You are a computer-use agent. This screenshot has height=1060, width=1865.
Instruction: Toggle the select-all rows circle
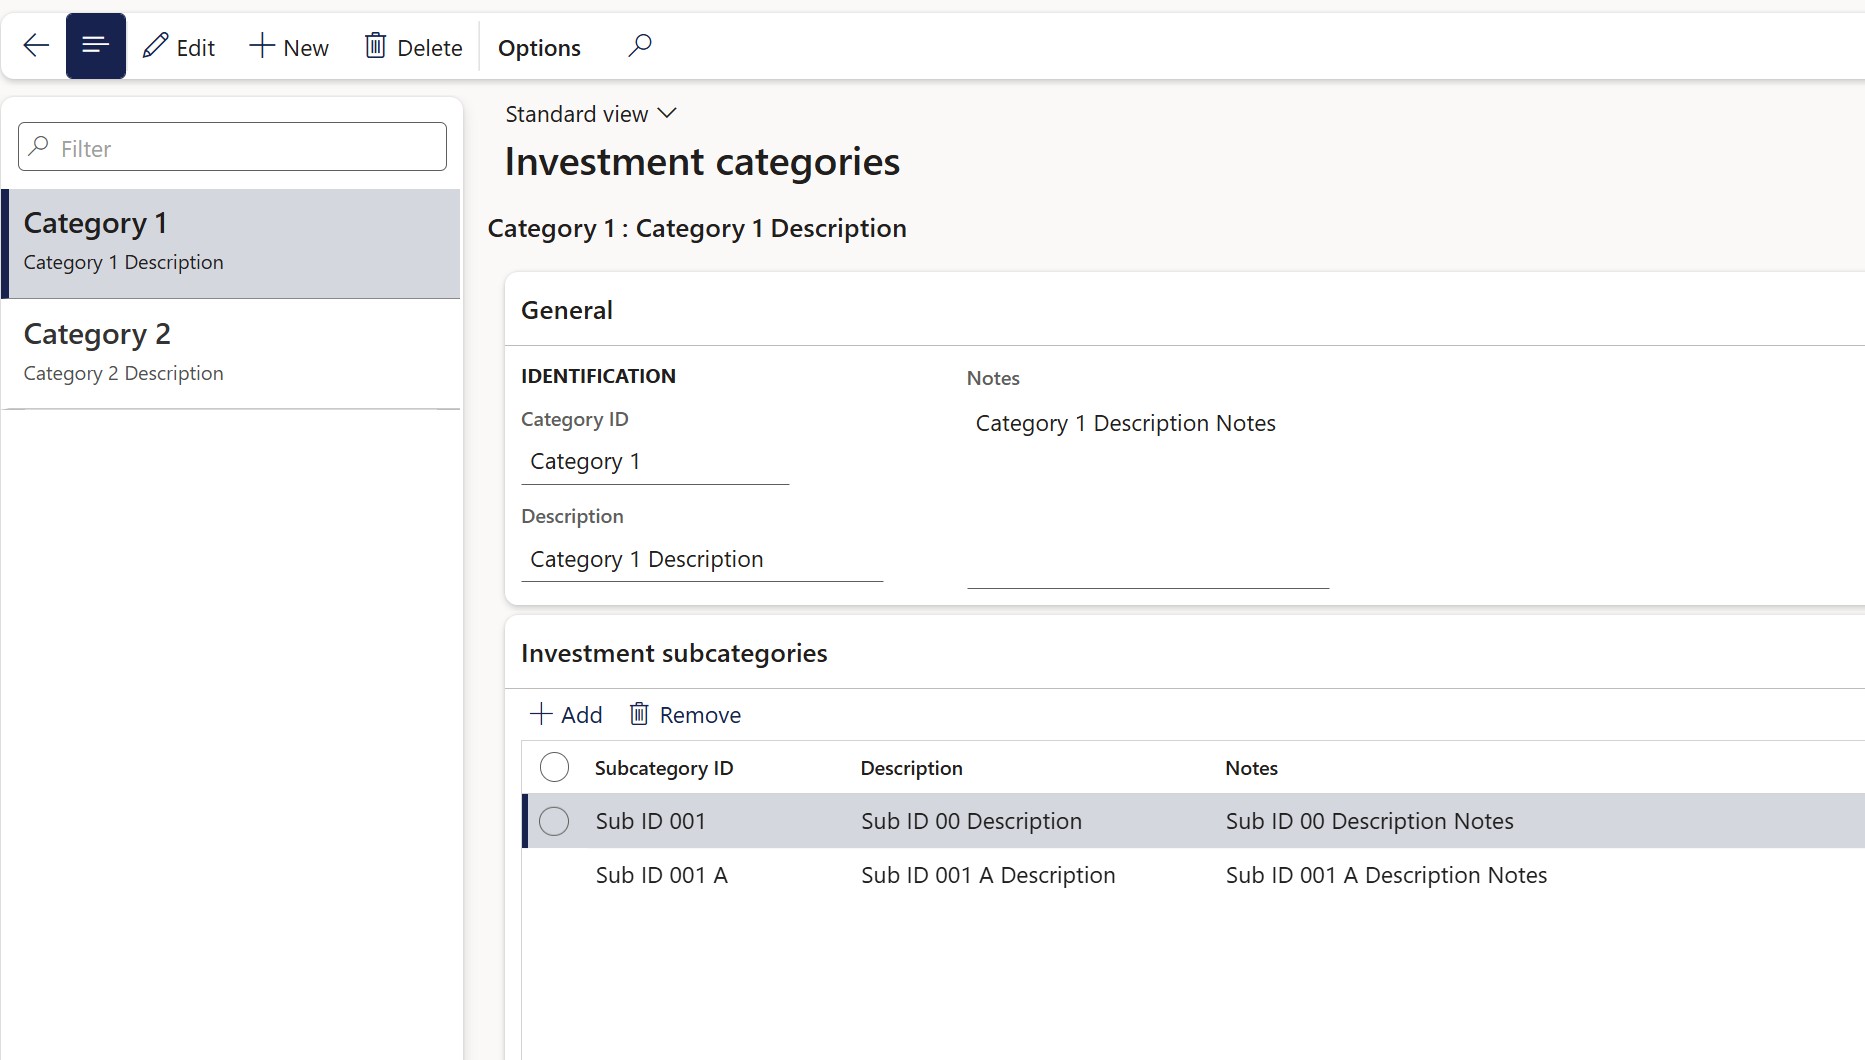(554, 768)
